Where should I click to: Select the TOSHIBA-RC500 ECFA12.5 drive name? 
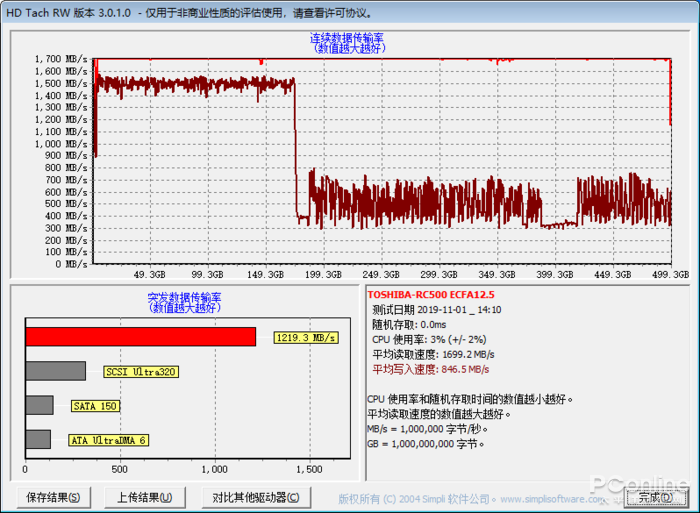point(430,295)
